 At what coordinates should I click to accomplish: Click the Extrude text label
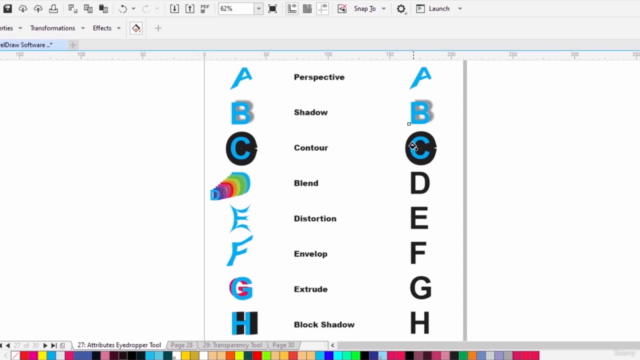coord(311,289)
